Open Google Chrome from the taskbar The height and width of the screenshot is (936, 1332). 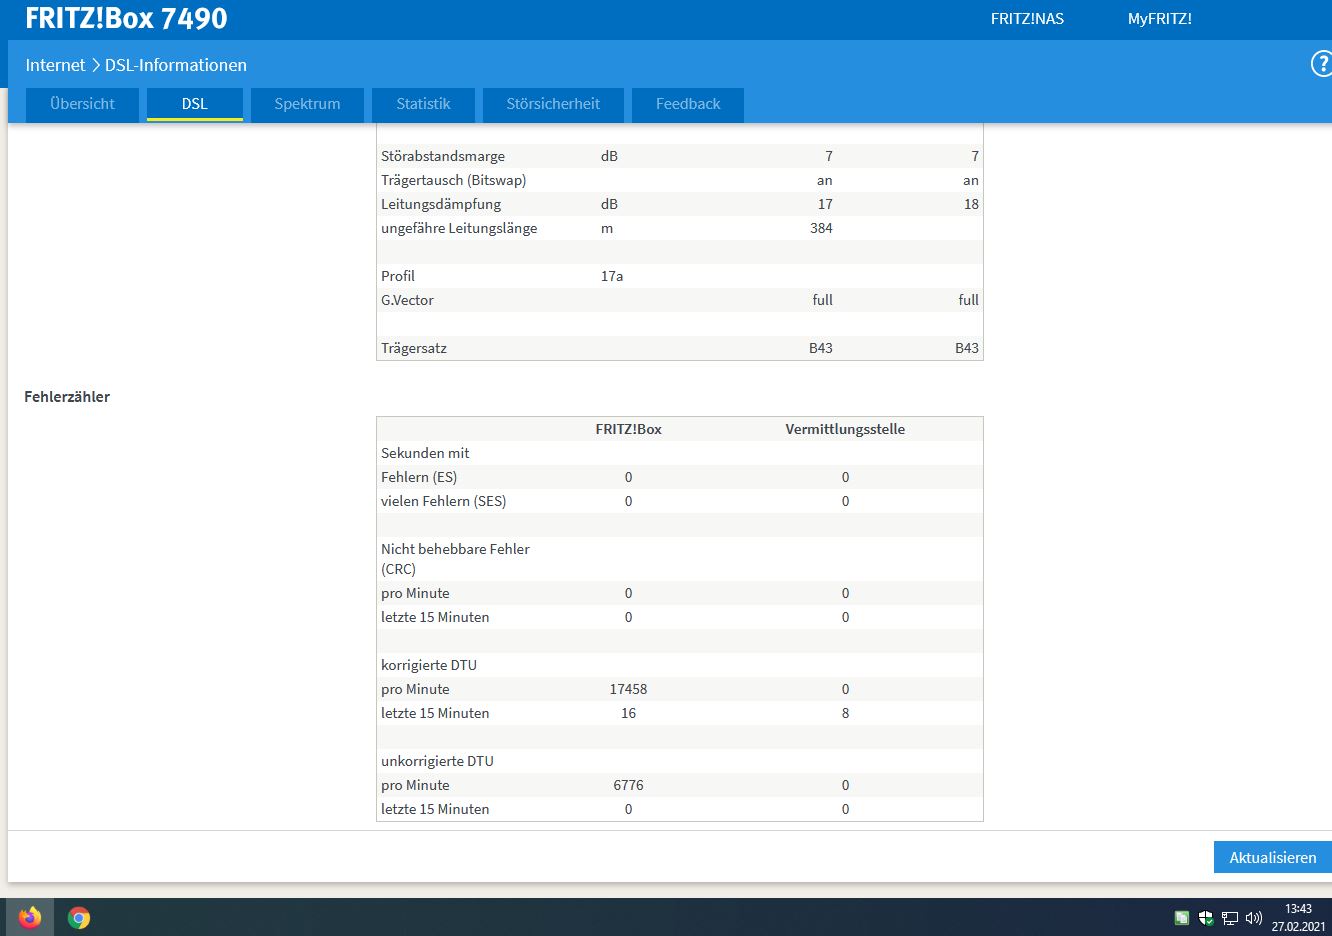click(x=79, y=917)
